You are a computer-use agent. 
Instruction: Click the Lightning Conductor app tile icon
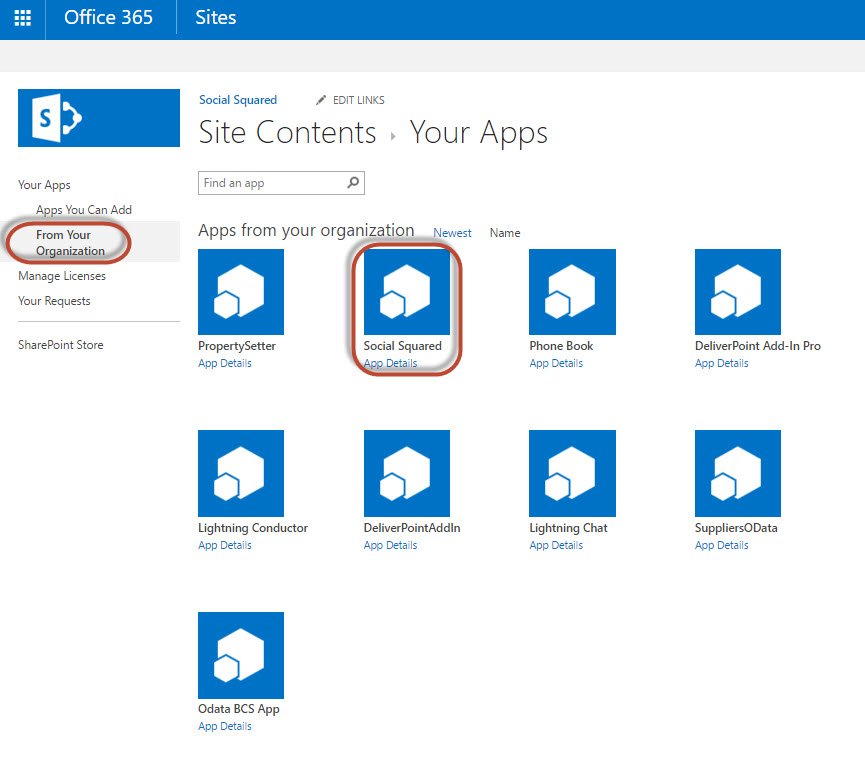click(x=241, y=473)
